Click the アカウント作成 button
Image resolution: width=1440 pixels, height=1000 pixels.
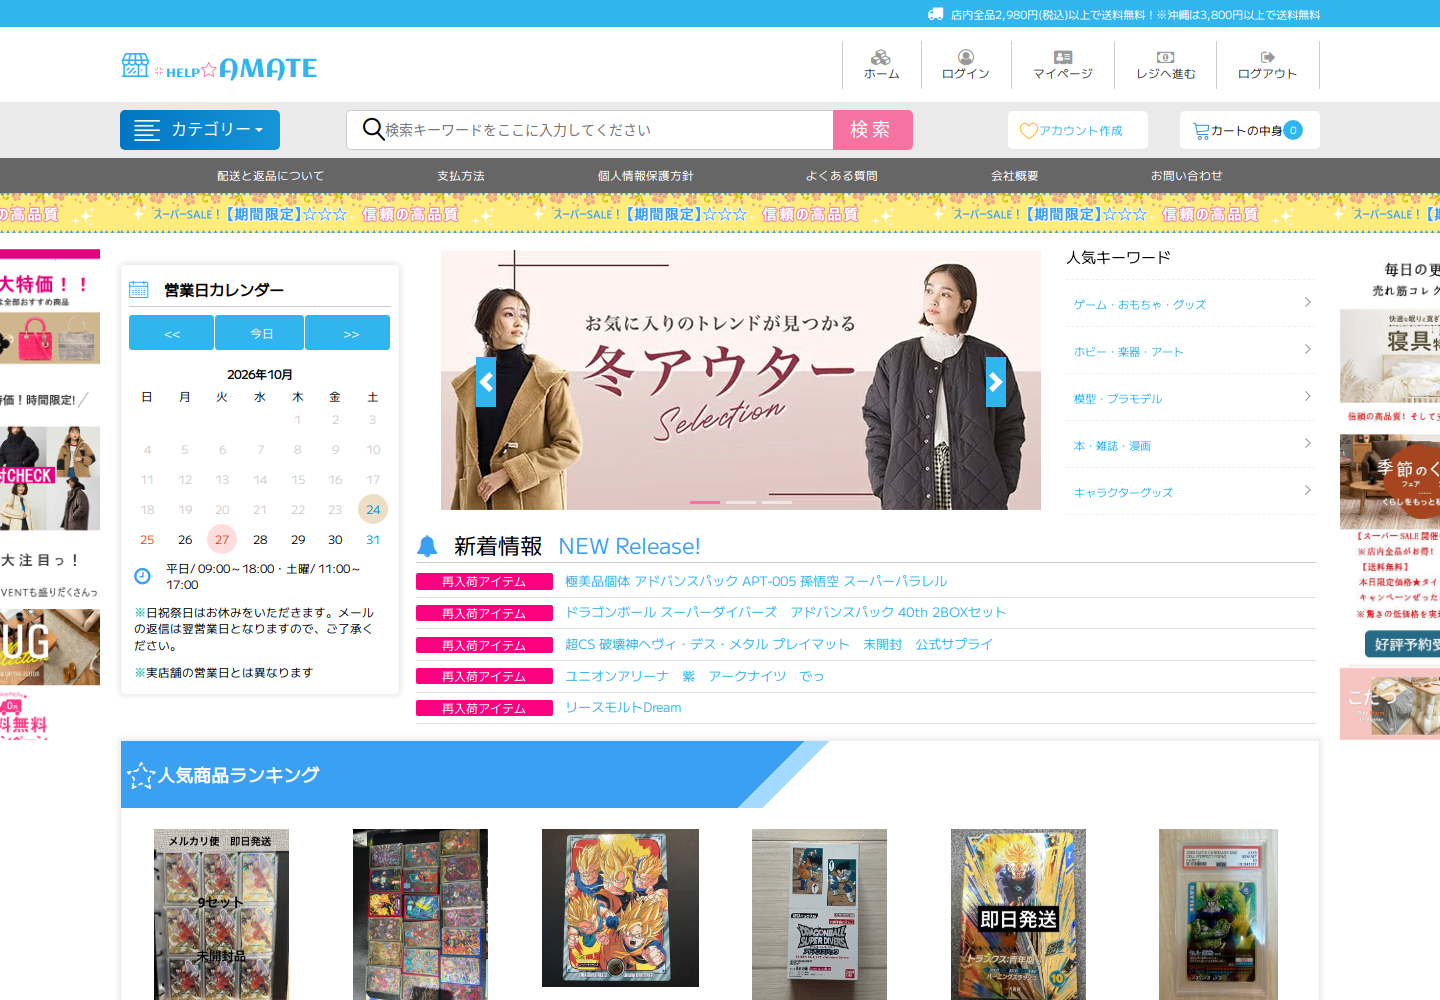click(x=1078, y=130)
